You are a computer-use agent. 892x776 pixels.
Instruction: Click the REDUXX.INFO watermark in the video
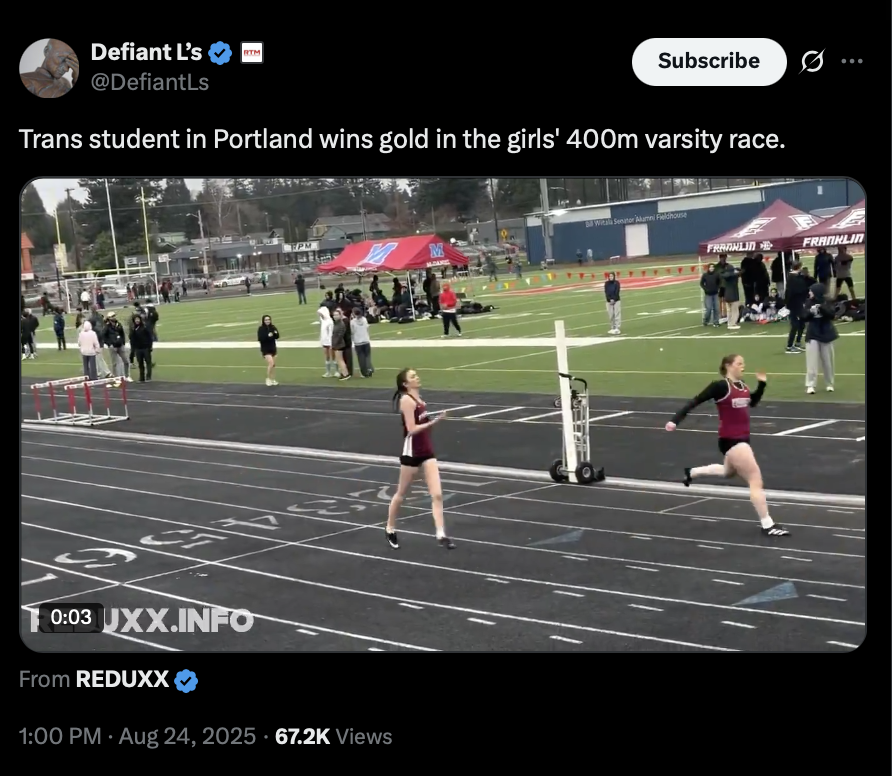tap(141, 620)
